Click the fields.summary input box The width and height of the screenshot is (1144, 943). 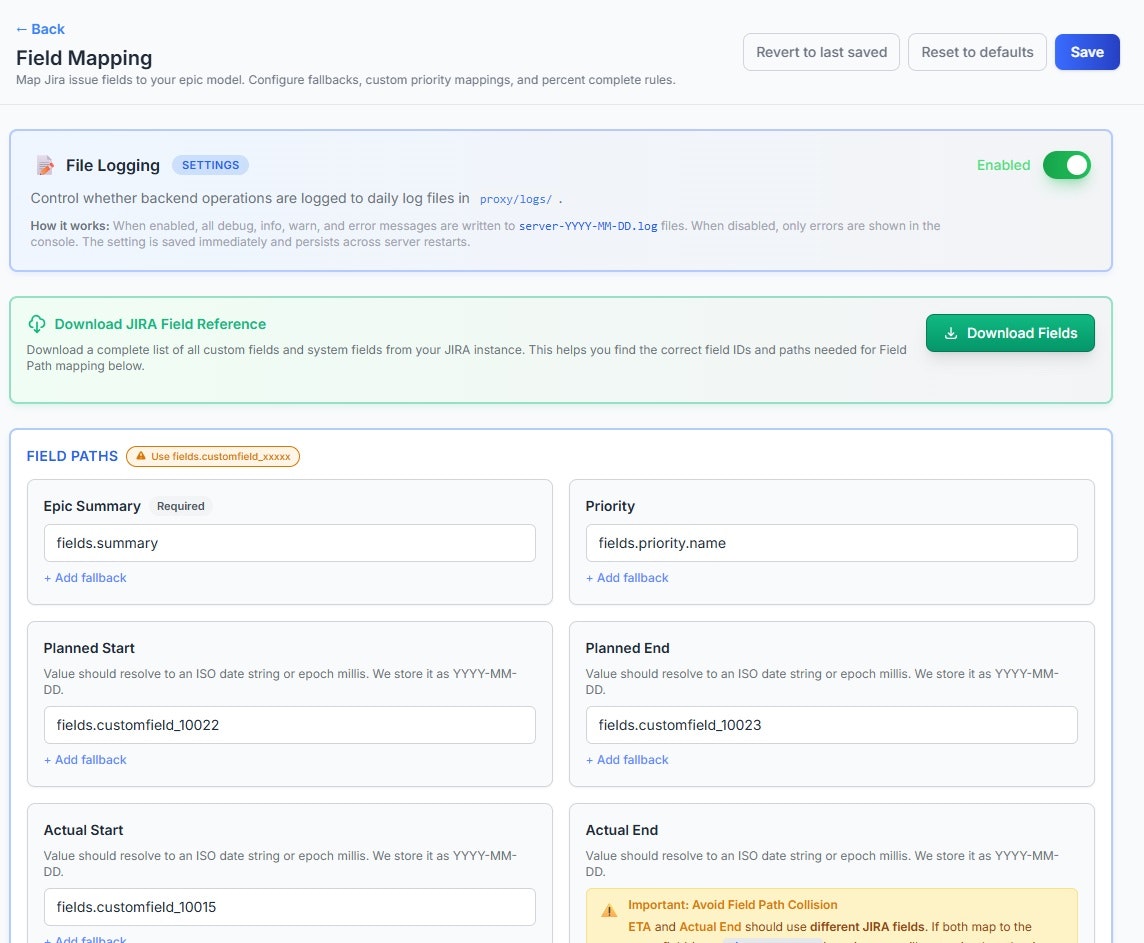[x=289, y=543]
